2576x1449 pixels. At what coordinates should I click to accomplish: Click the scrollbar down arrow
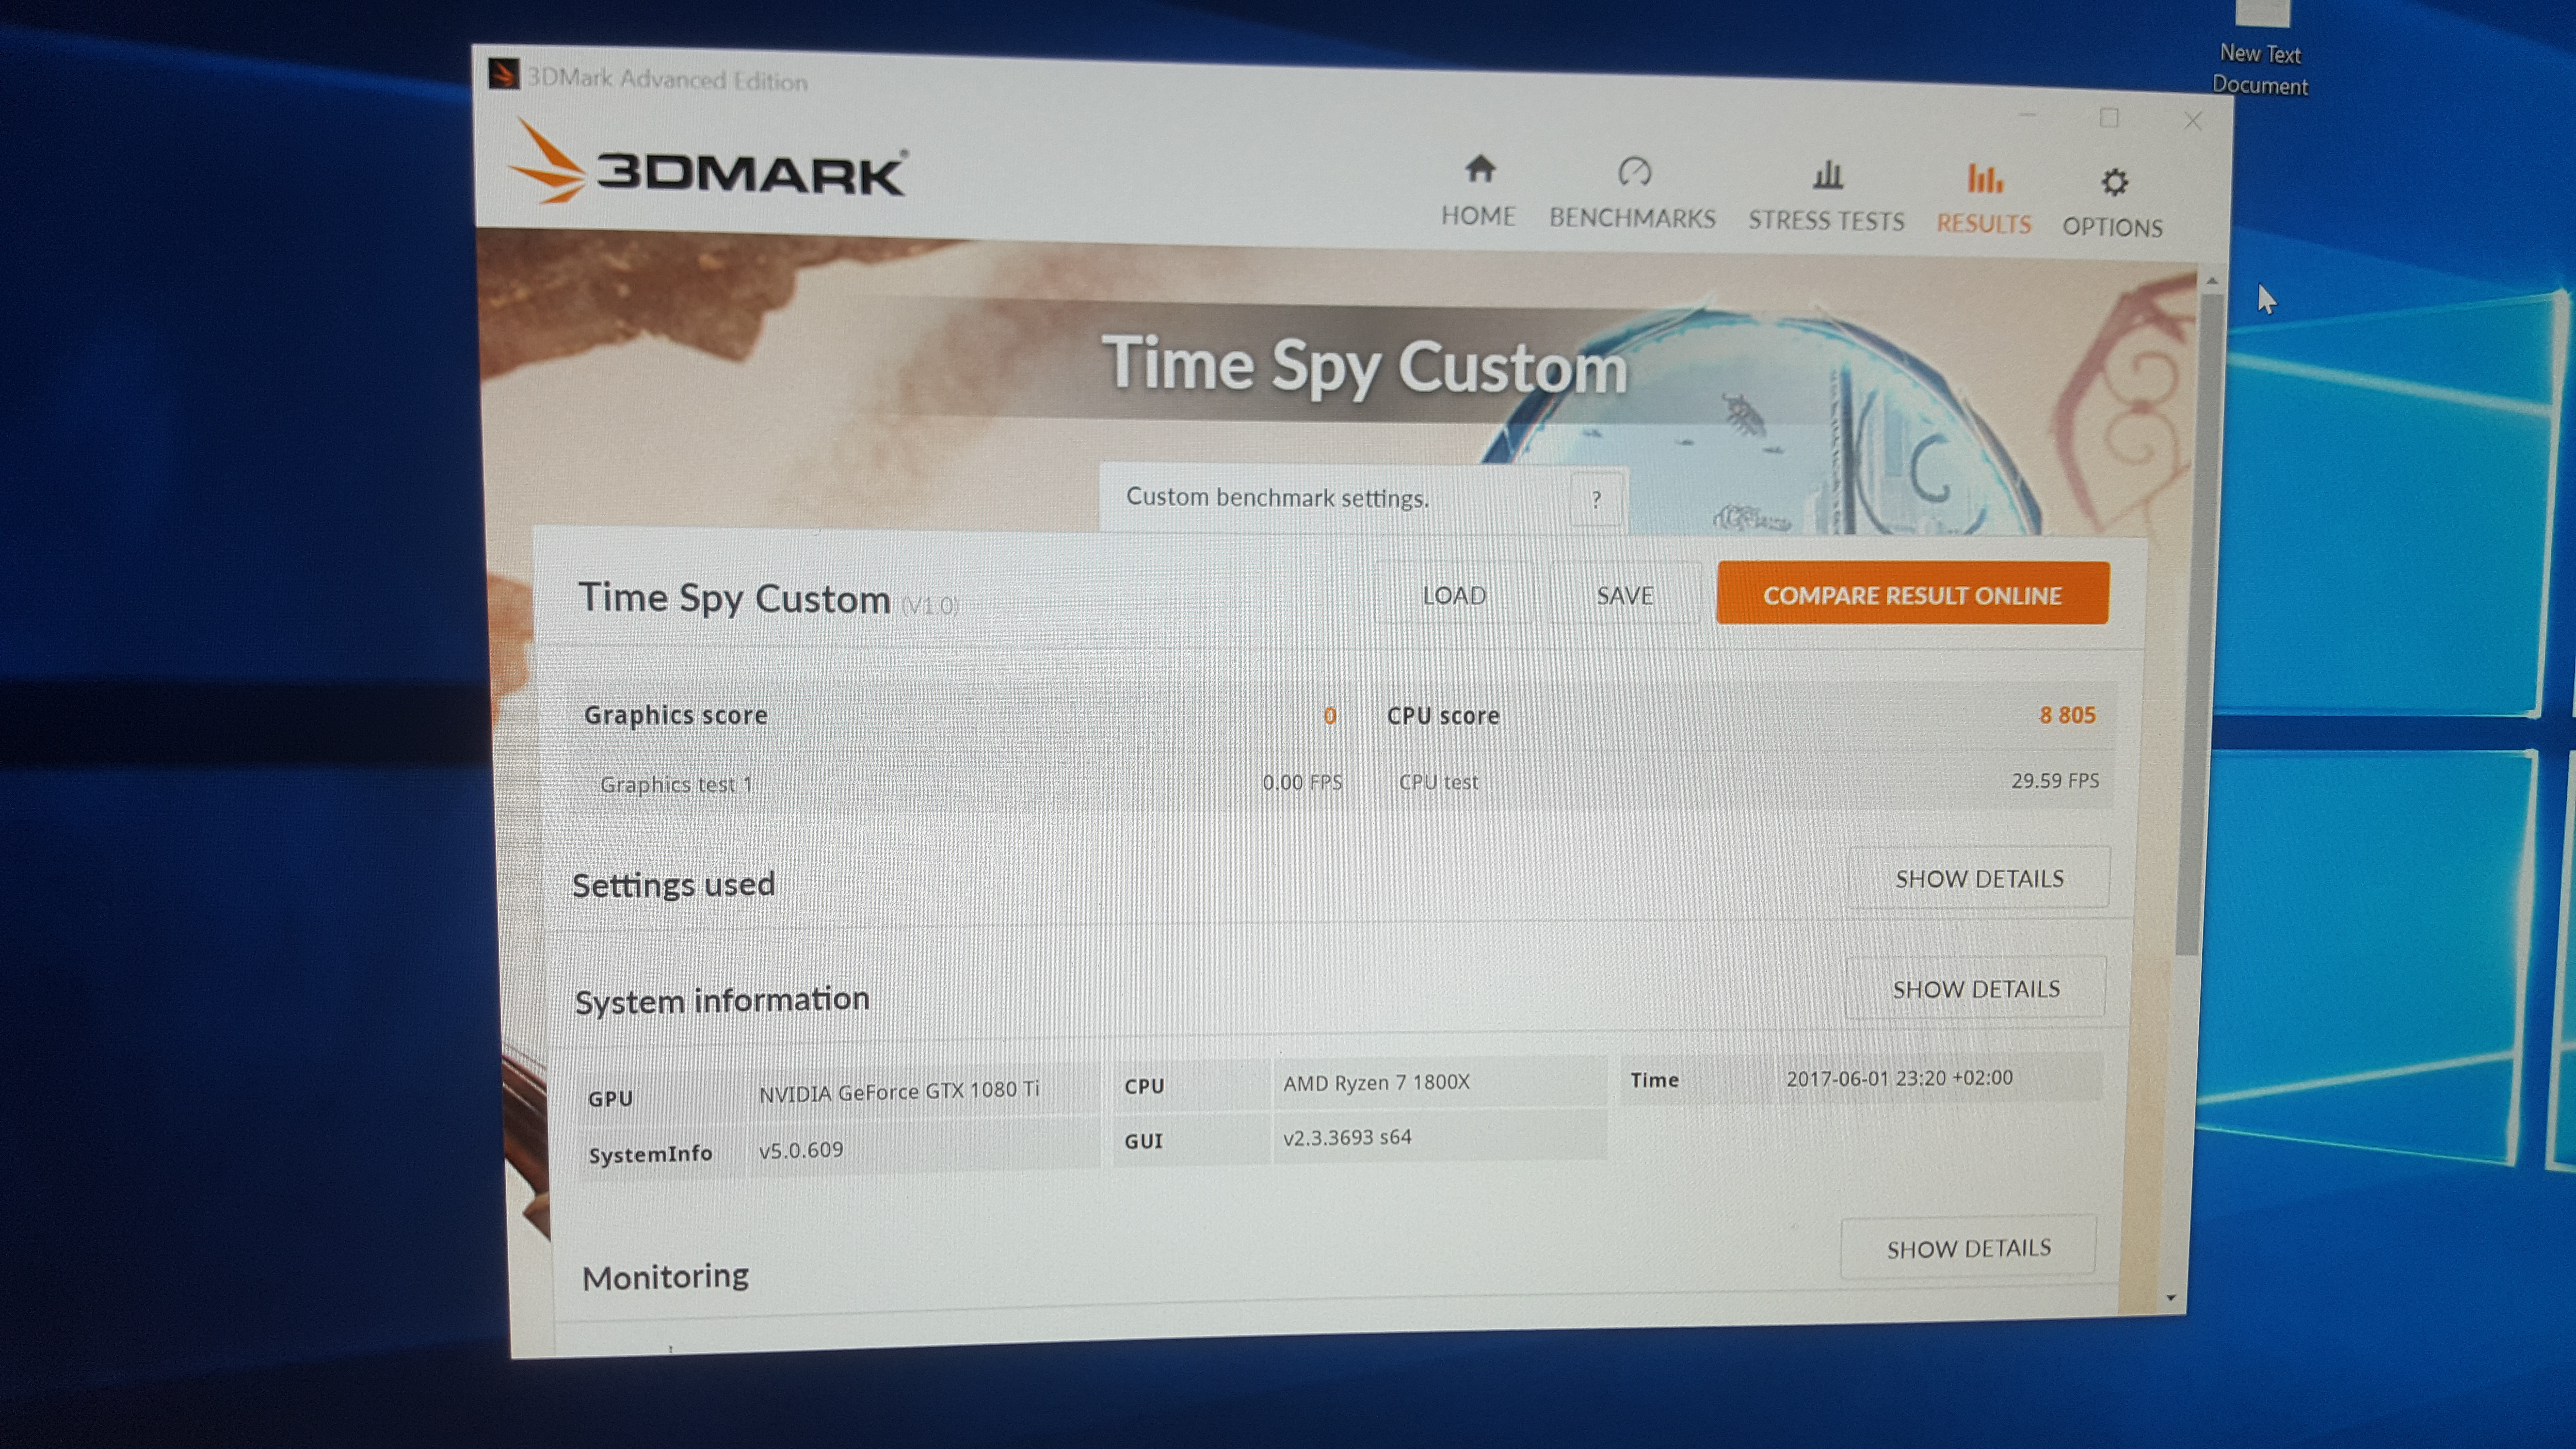point(2171,1297)
